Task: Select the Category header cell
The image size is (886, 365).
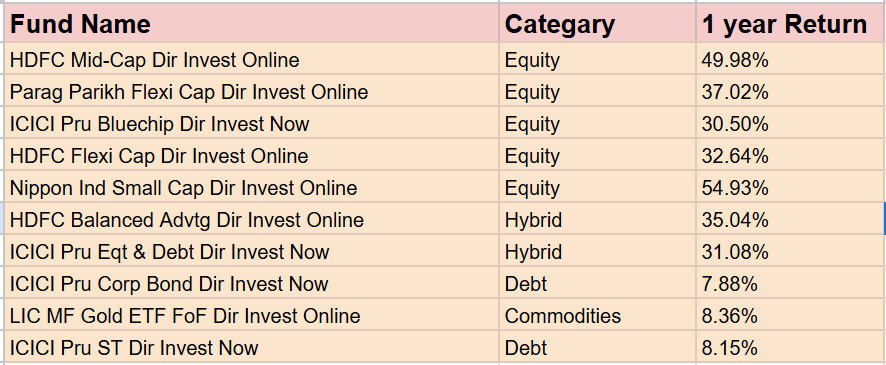Action: pyautogui.click(x=597, y=24)
